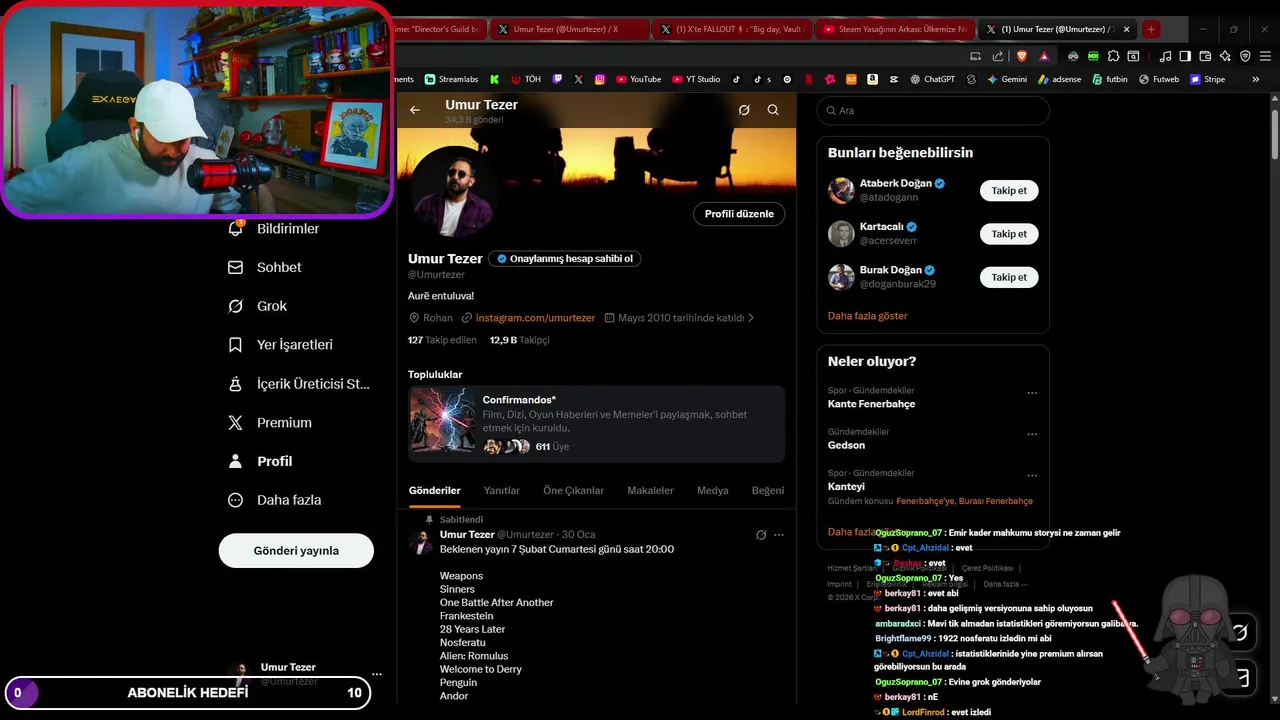1280x720 pixels.
Task: Open Grok from the left sidebar
Action: (258, 306)
